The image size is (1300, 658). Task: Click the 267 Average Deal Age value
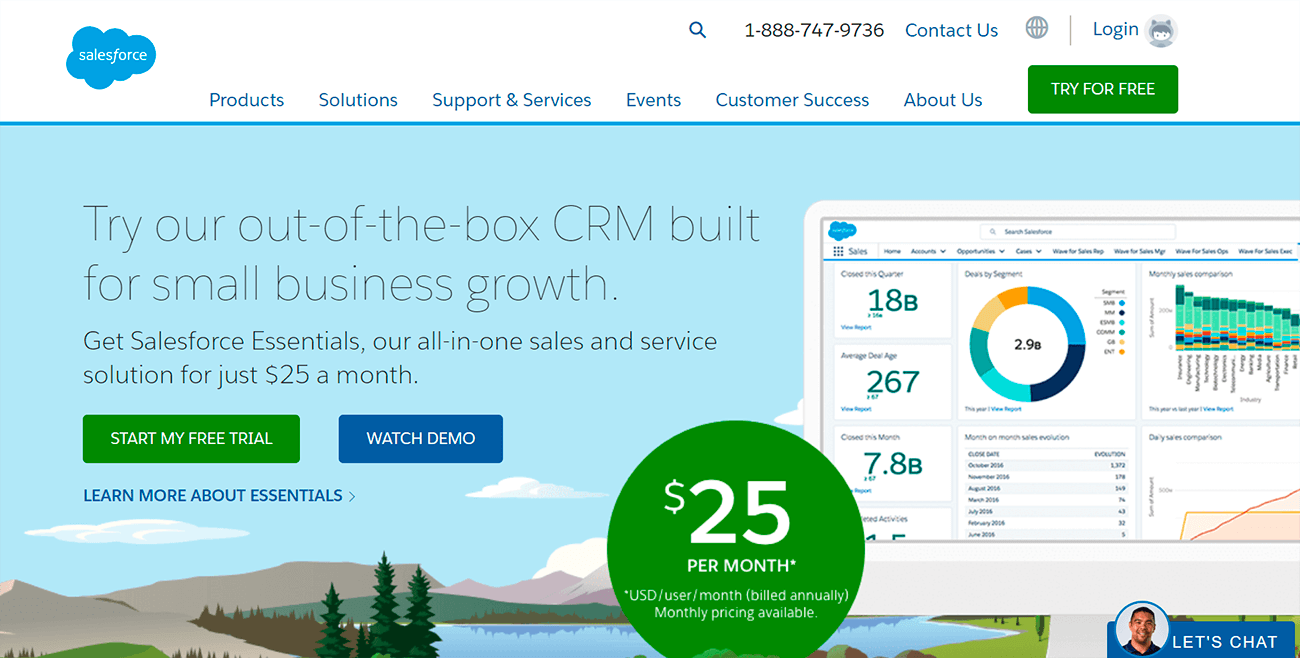pos(893,382)
